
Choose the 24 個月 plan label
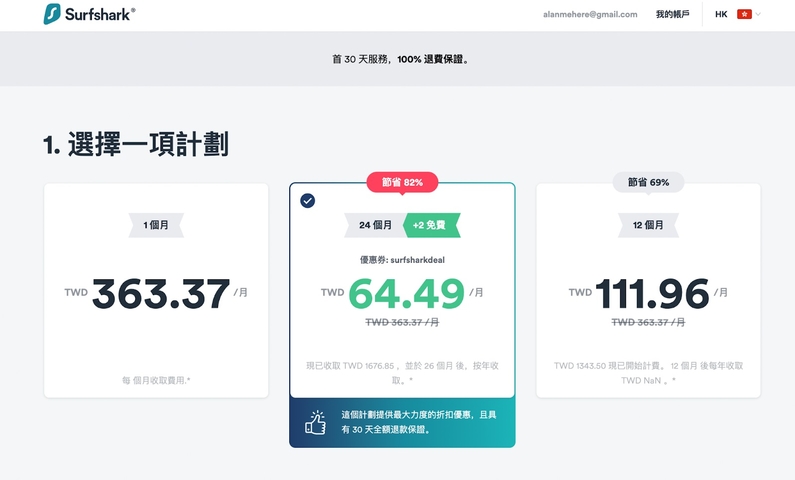point(375,225)
